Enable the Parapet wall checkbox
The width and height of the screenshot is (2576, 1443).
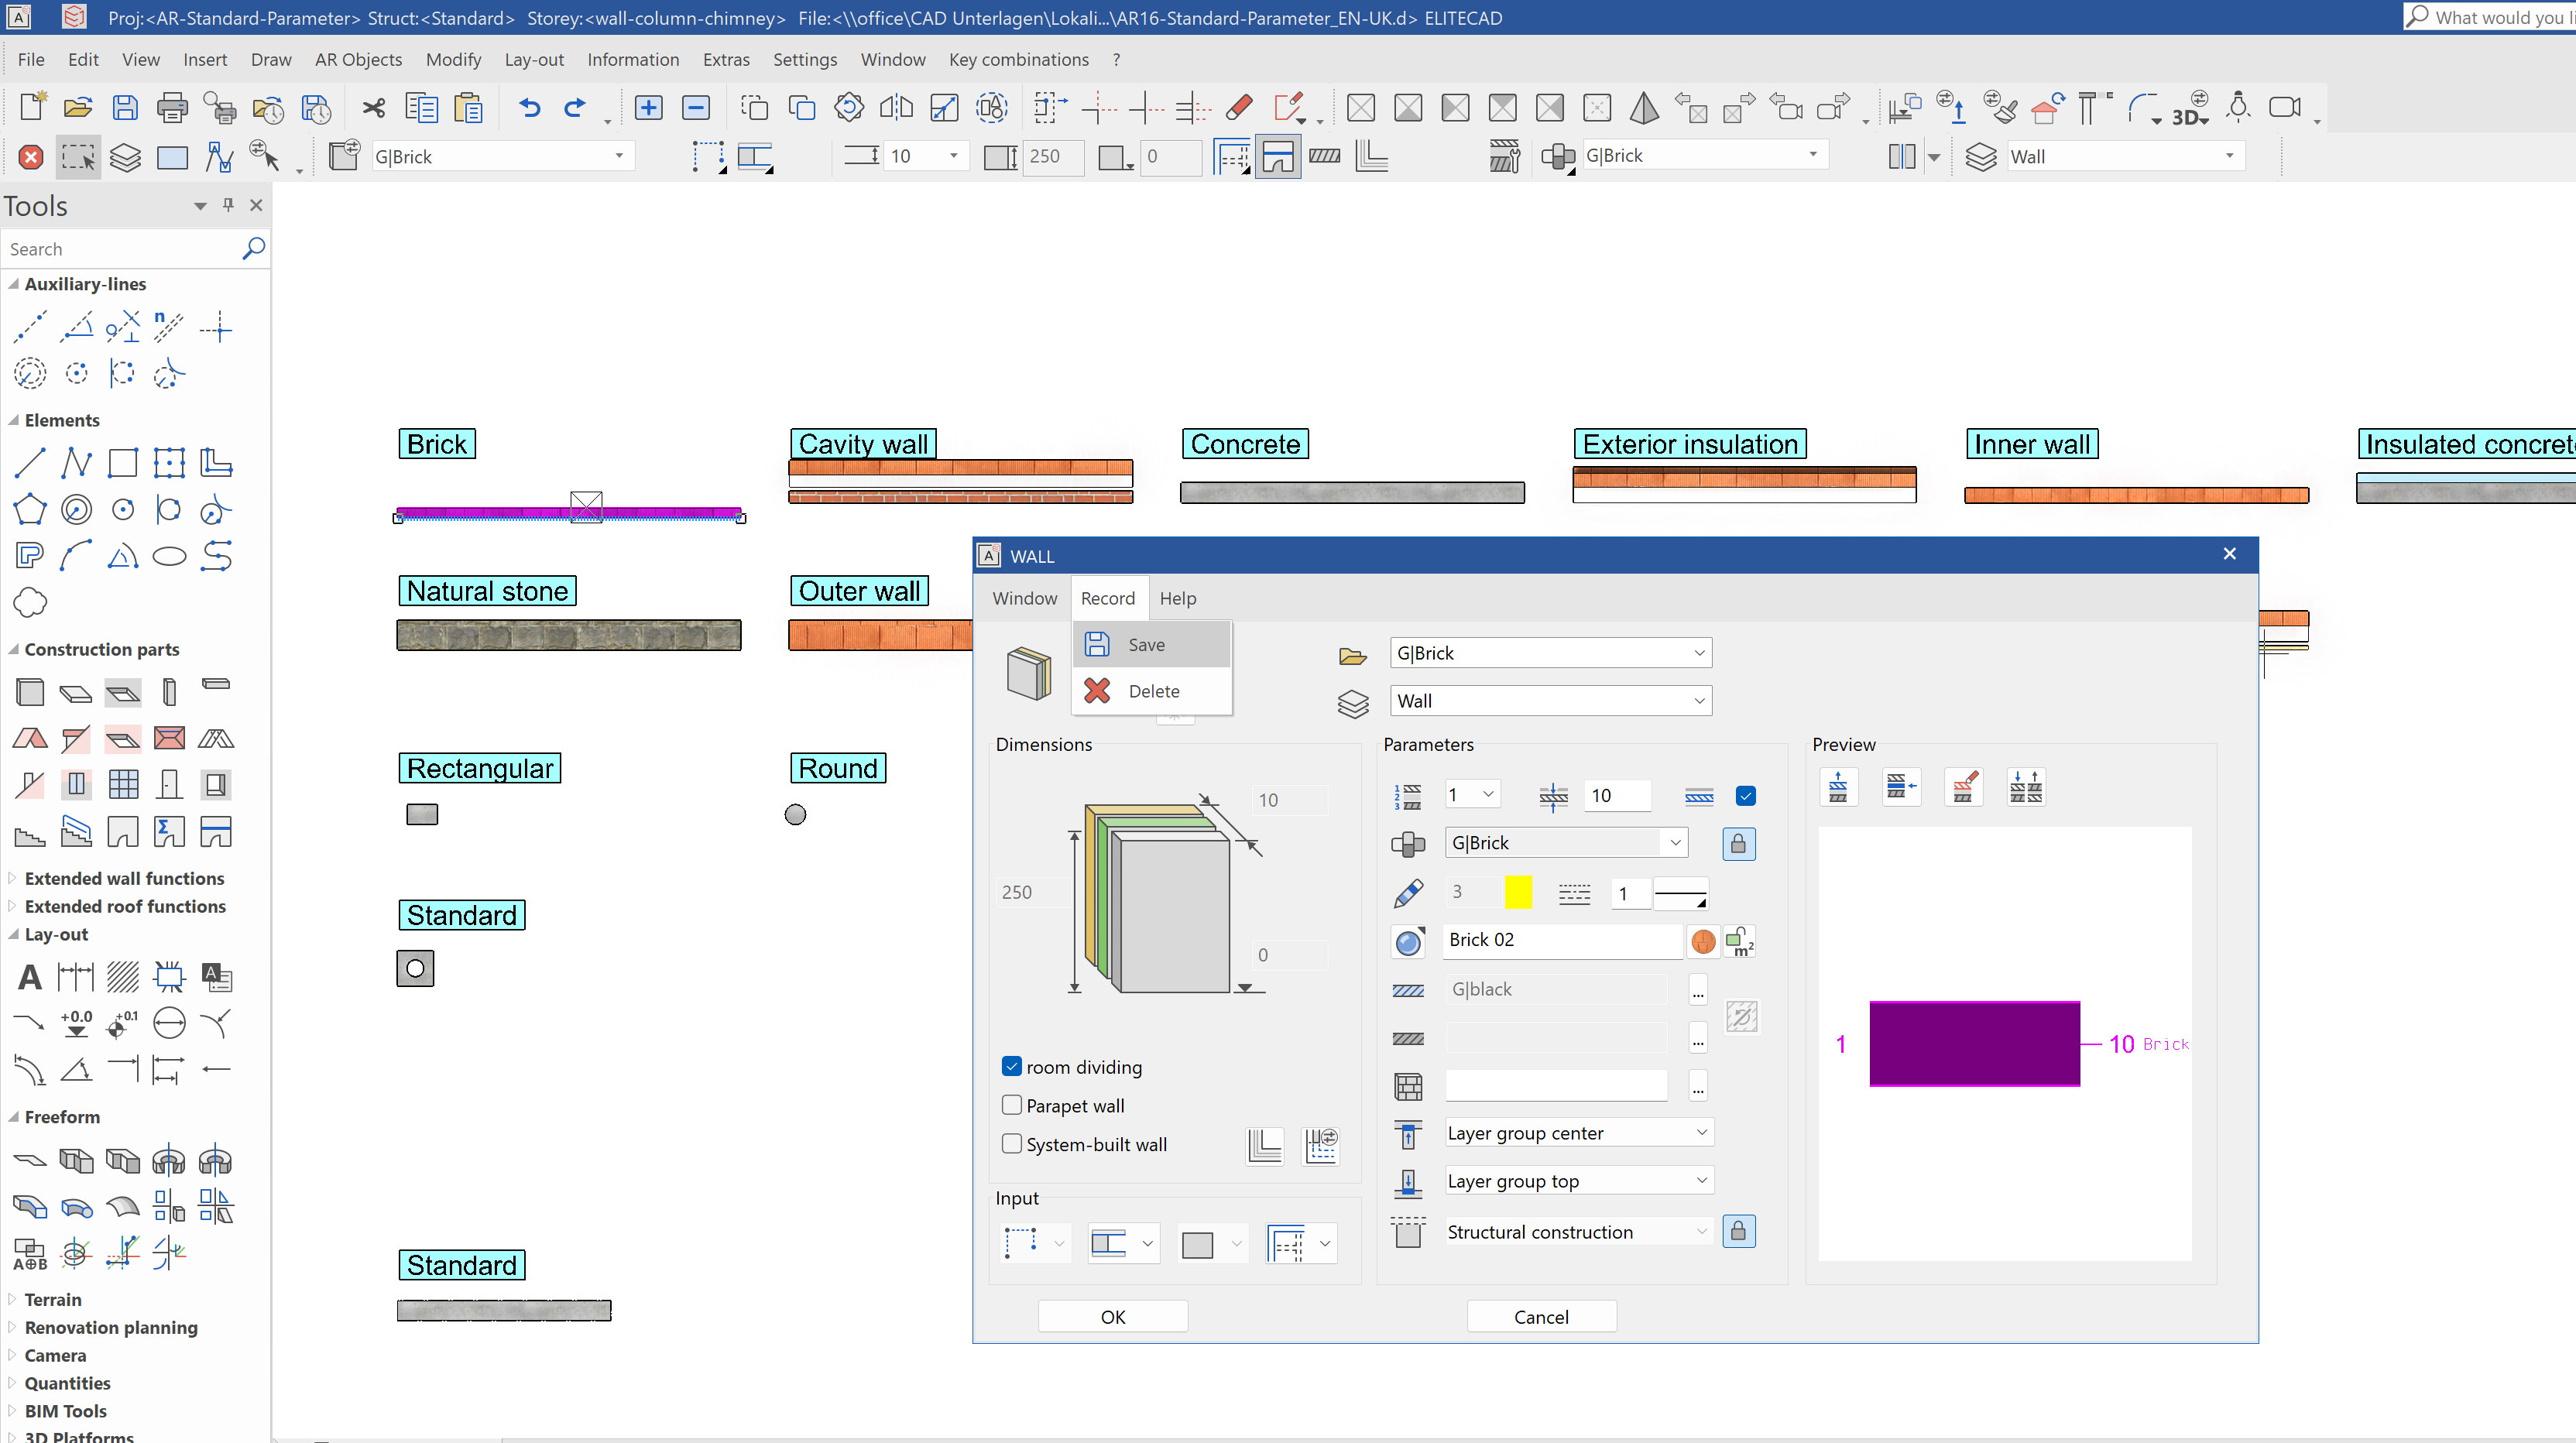point(1012,1105)
